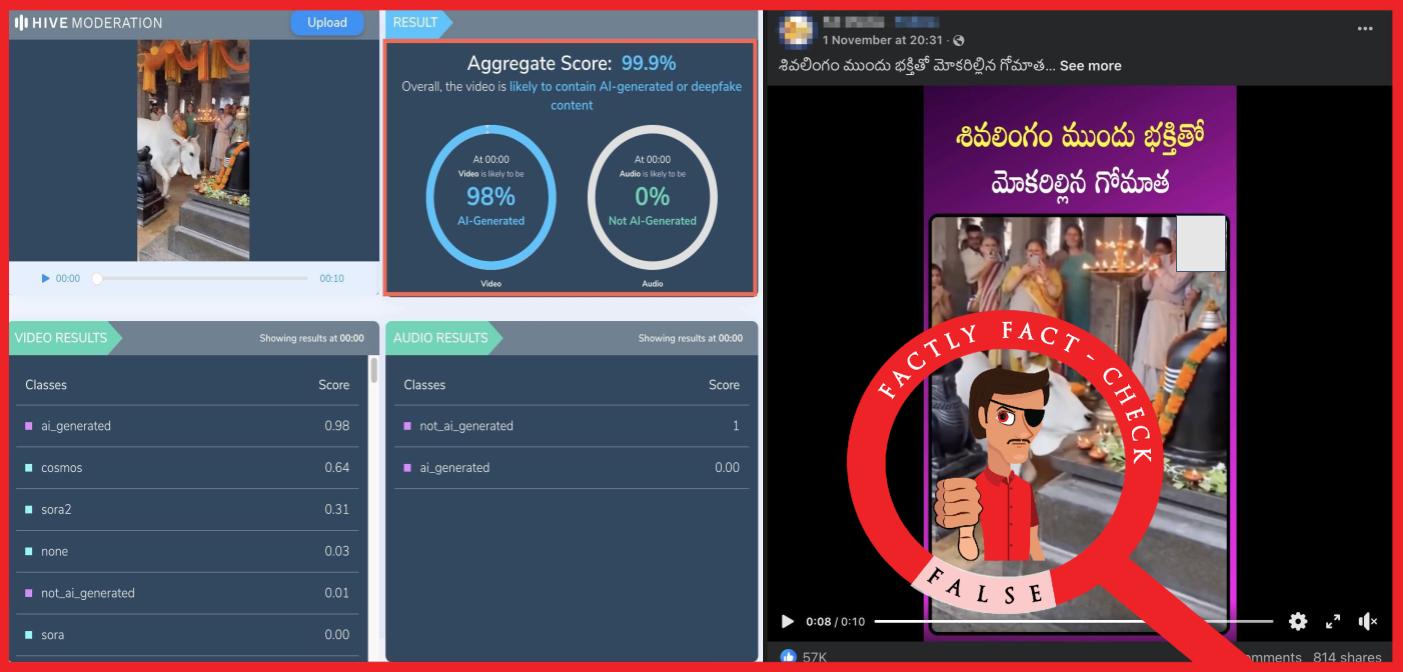Open Facebook video settings gear
This screenshot has width=1403, height=672.
[x=1298, y=621]
